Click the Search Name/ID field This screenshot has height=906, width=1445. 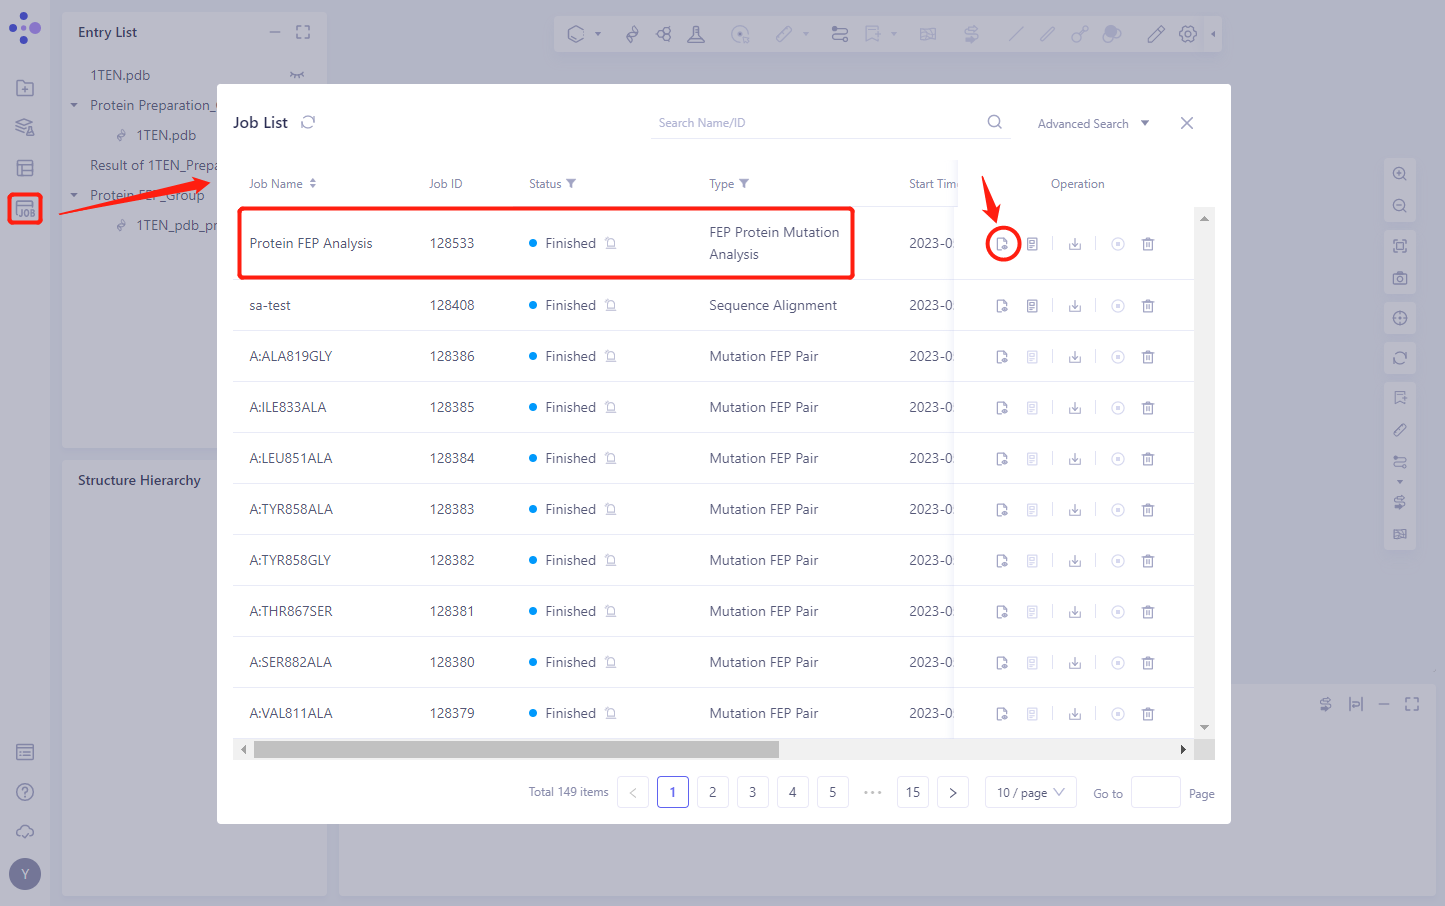815,123
